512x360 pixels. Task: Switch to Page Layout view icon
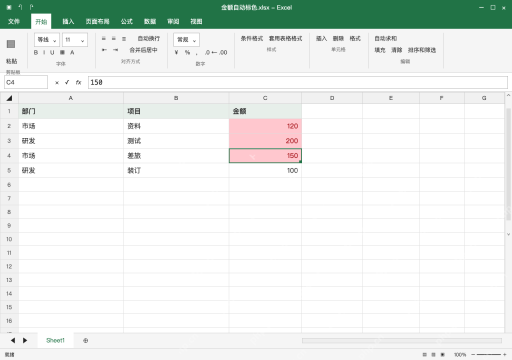click(x=433, y=355)
